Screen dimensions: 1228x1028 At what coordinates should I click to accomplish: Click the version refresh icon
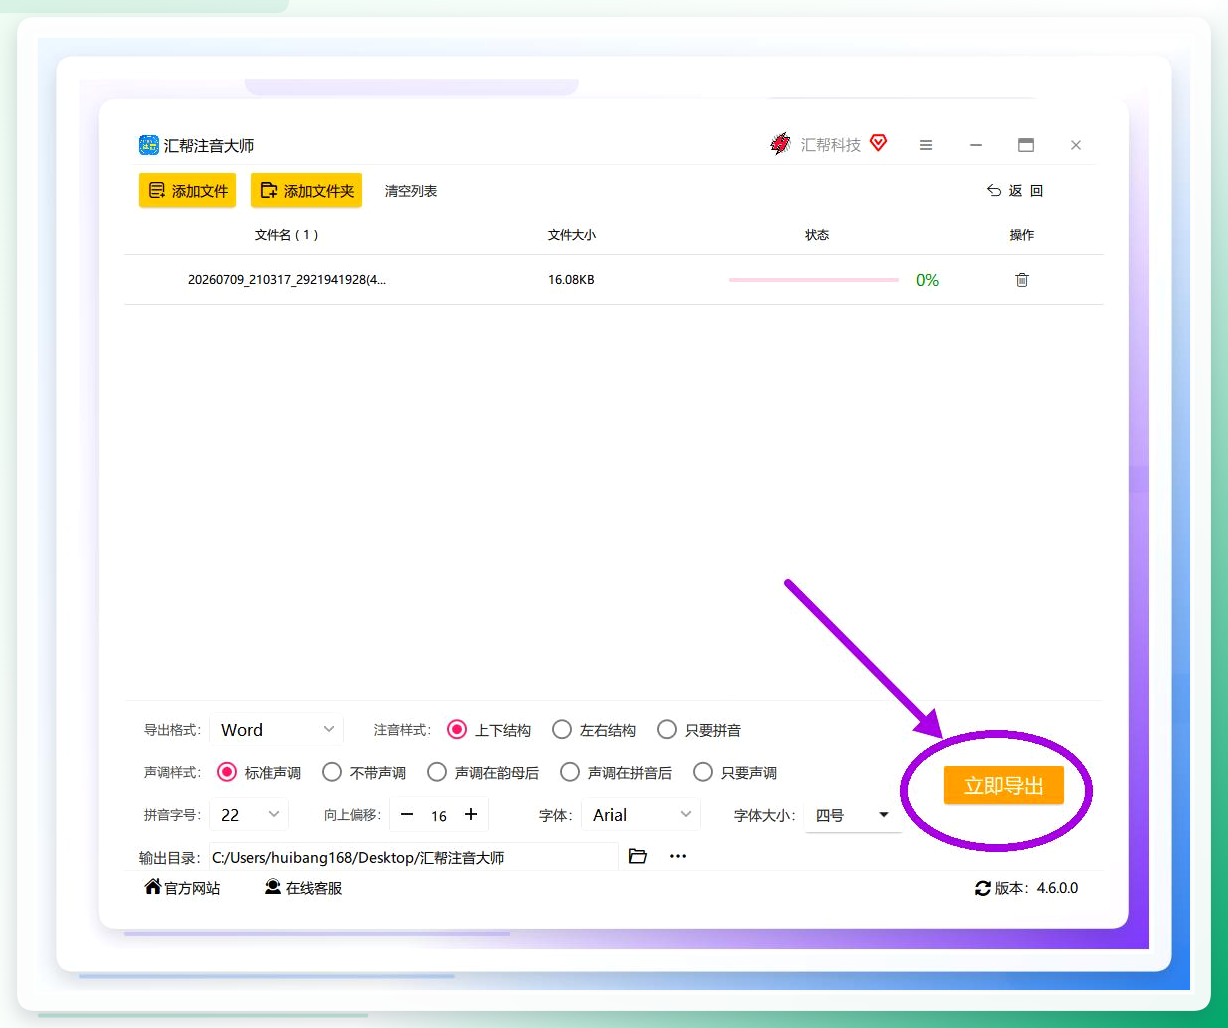[x=983, y=888]
